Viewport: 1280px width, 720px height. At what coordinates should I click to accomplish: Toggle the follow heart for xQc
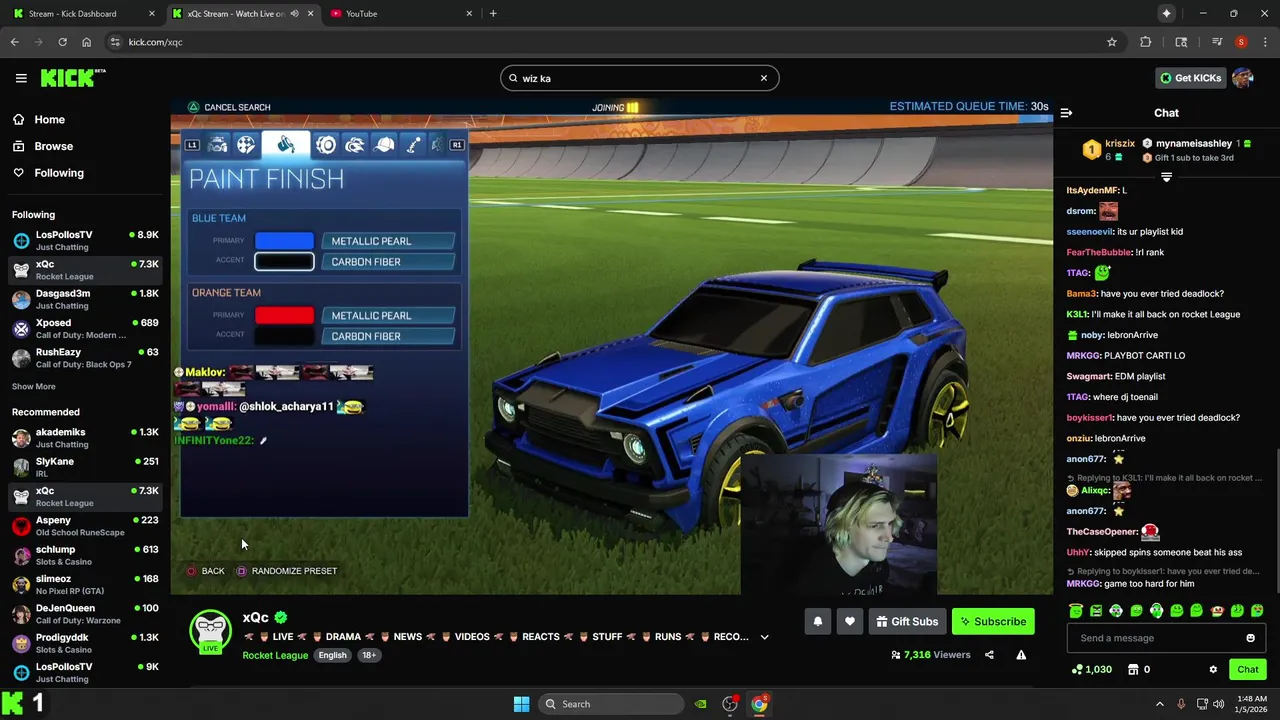pyautogui.click(x=849, y=621)
